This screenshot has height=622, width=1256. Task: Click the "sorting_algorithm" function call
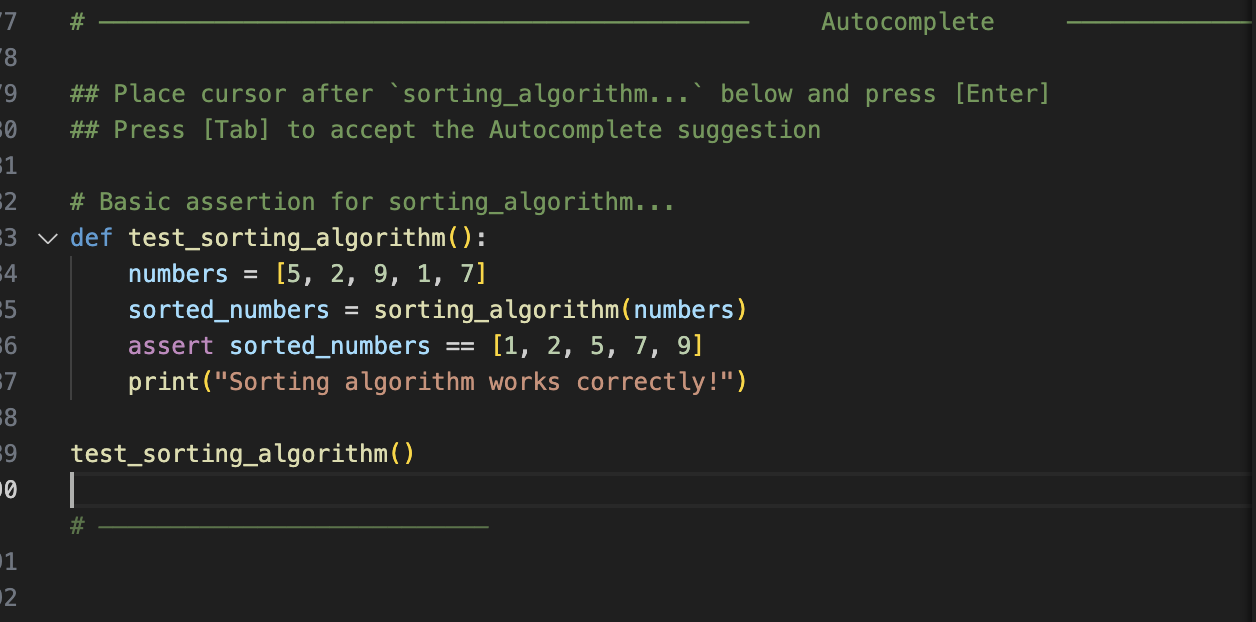[x=496, y=310]
